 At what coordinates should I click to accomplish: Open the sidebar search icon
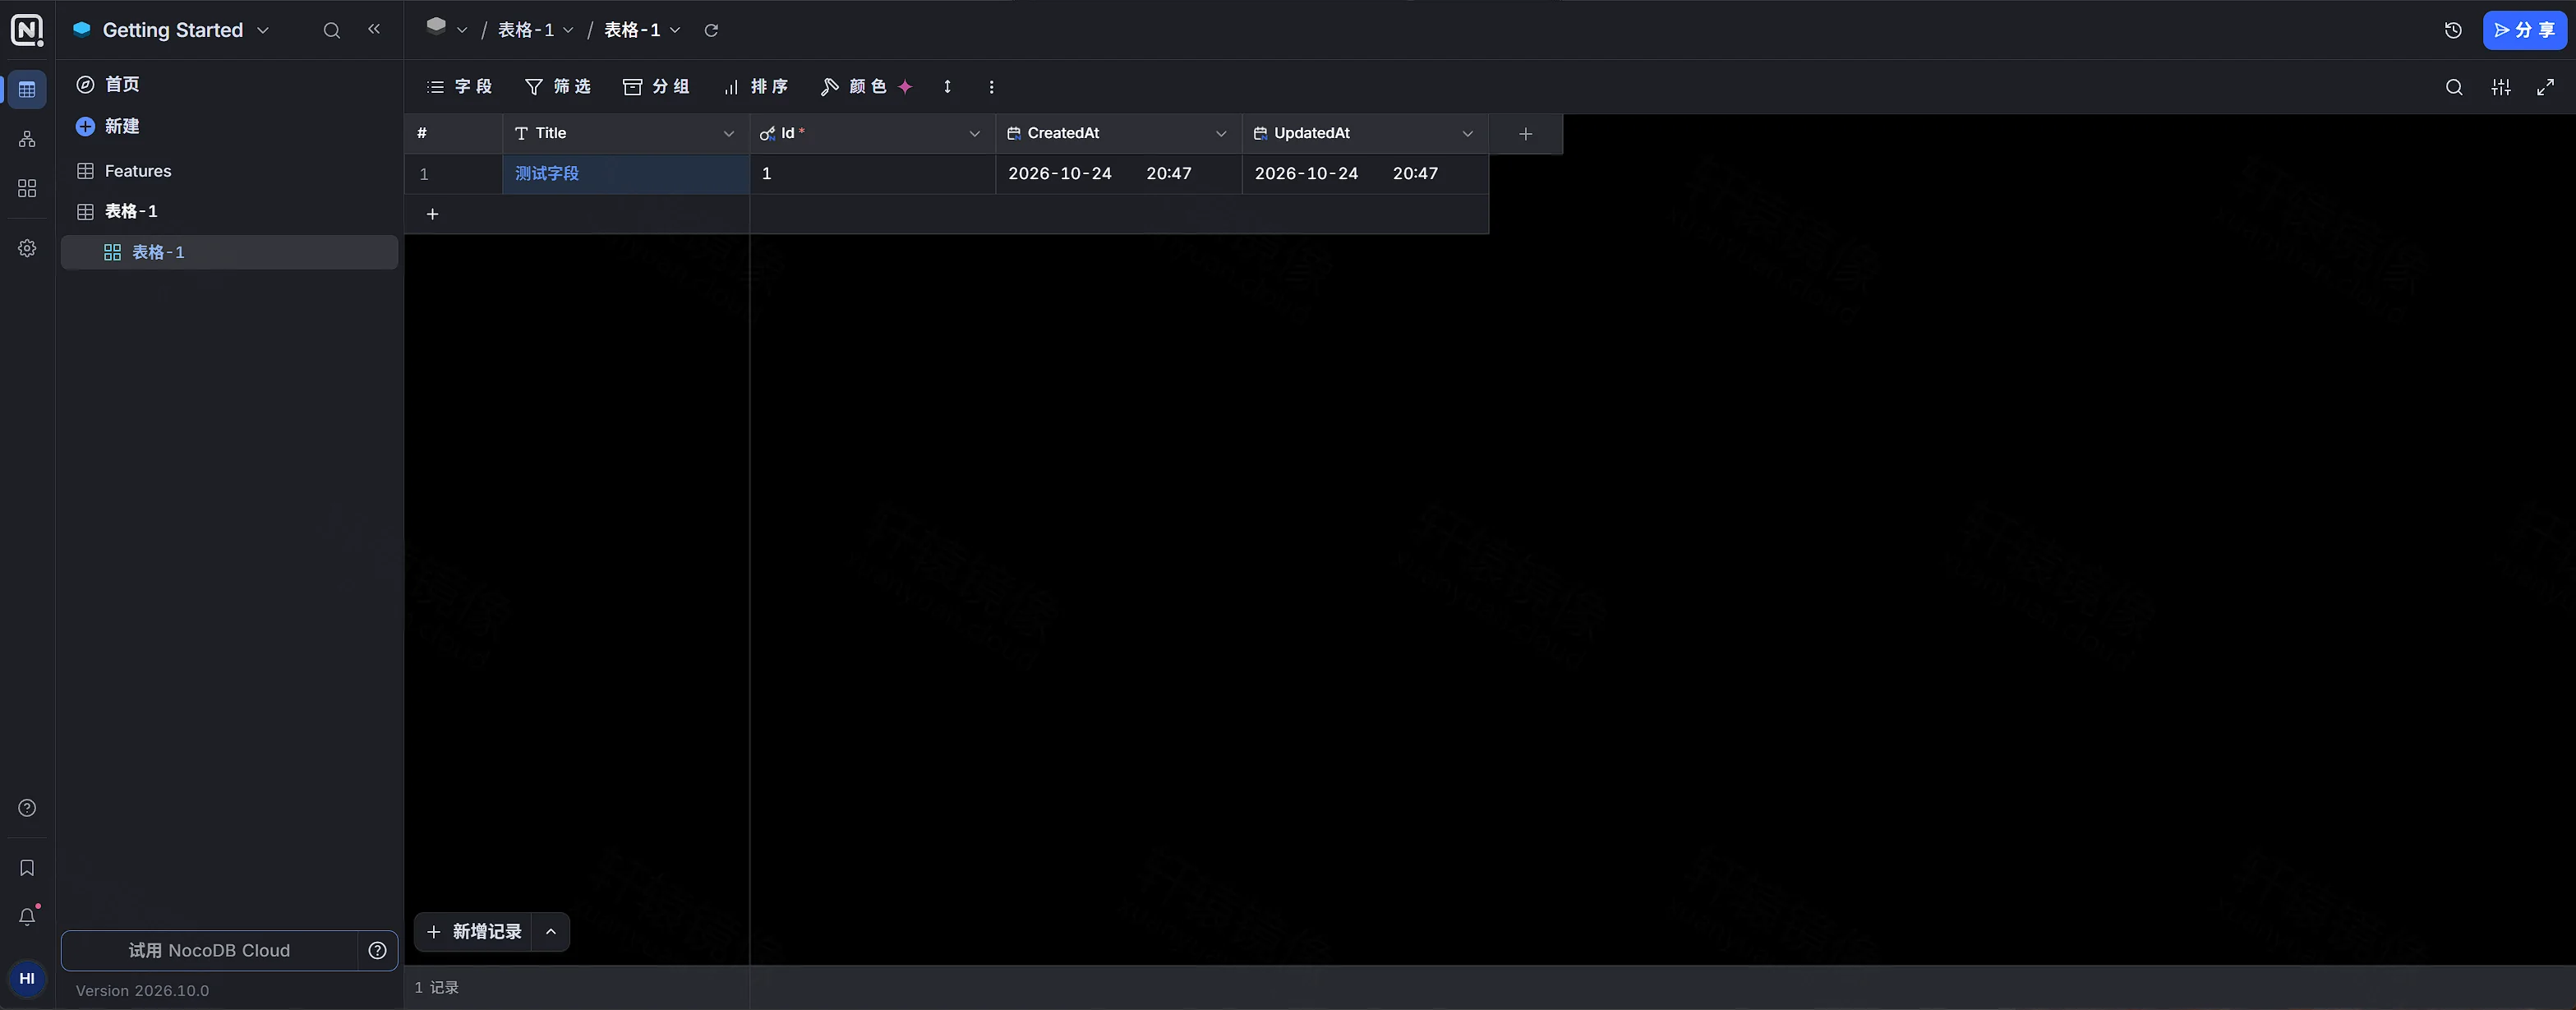click(332, 30)
